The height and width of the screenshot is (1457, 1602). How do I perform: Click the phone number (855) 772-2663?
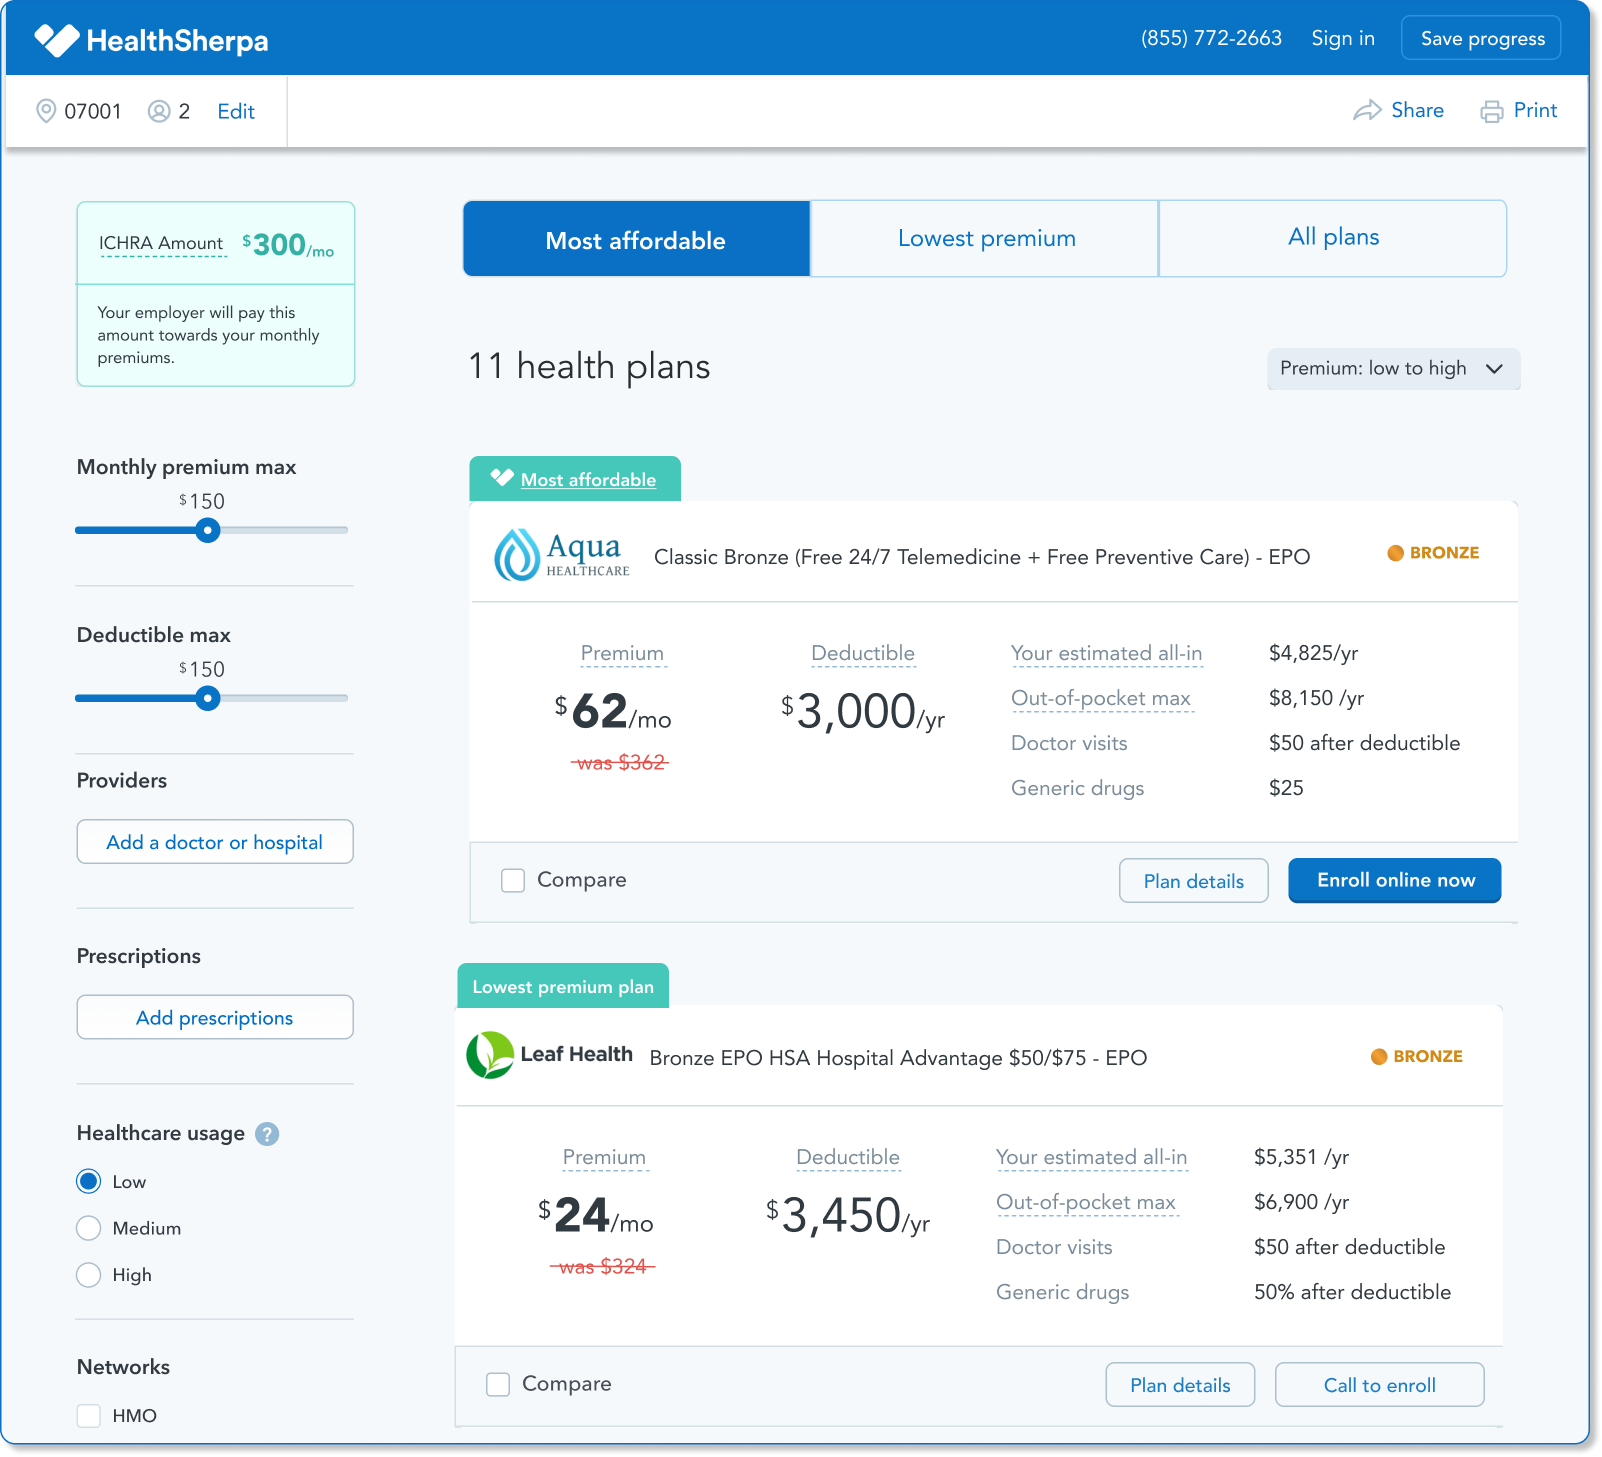coord(1211,38)
